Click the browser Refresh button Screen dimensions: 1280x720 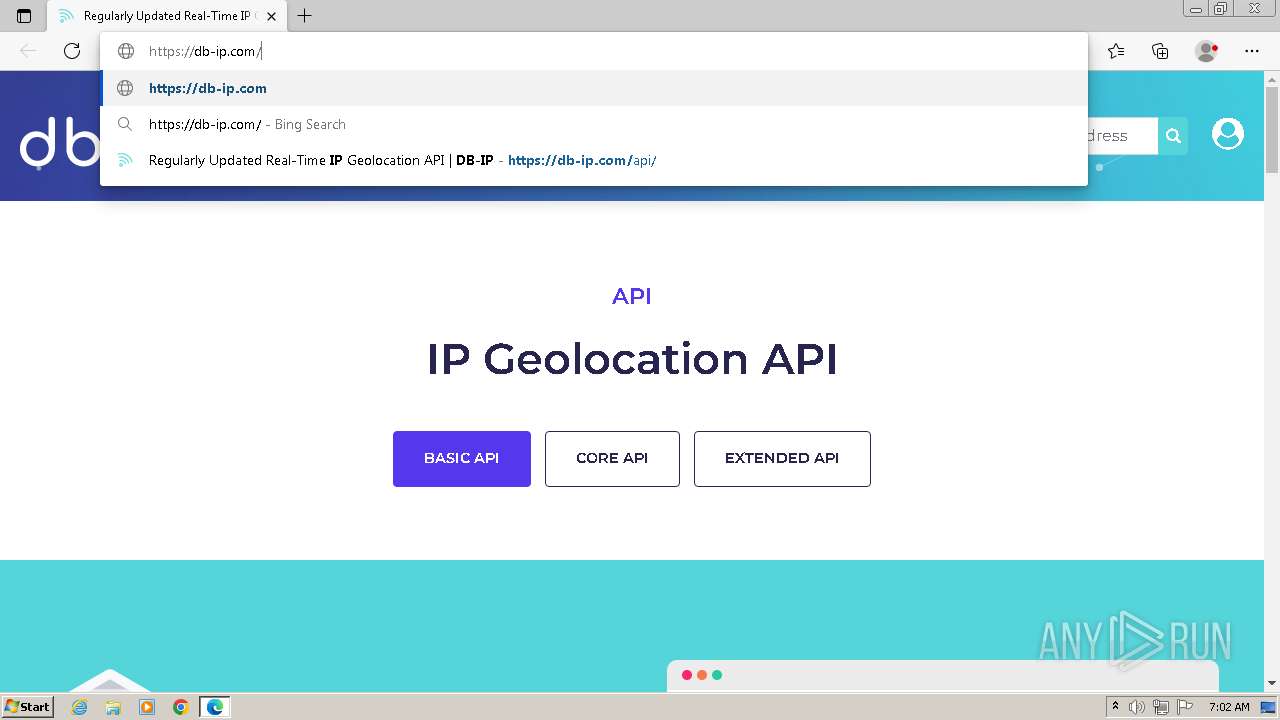(x=72, y=51)
